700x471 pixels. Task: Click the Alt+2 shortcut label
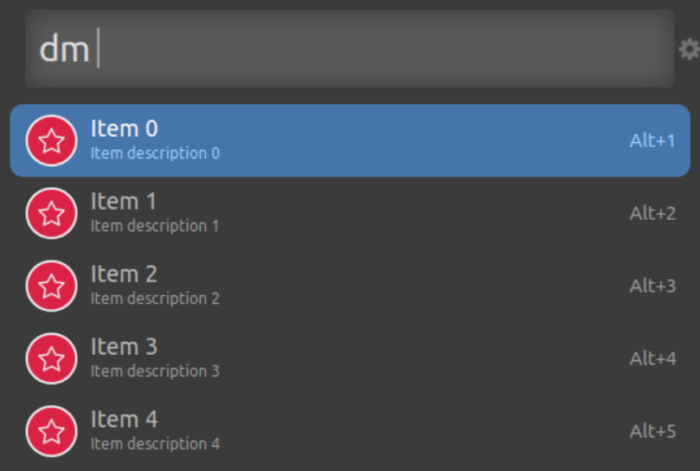click(652, 213)
